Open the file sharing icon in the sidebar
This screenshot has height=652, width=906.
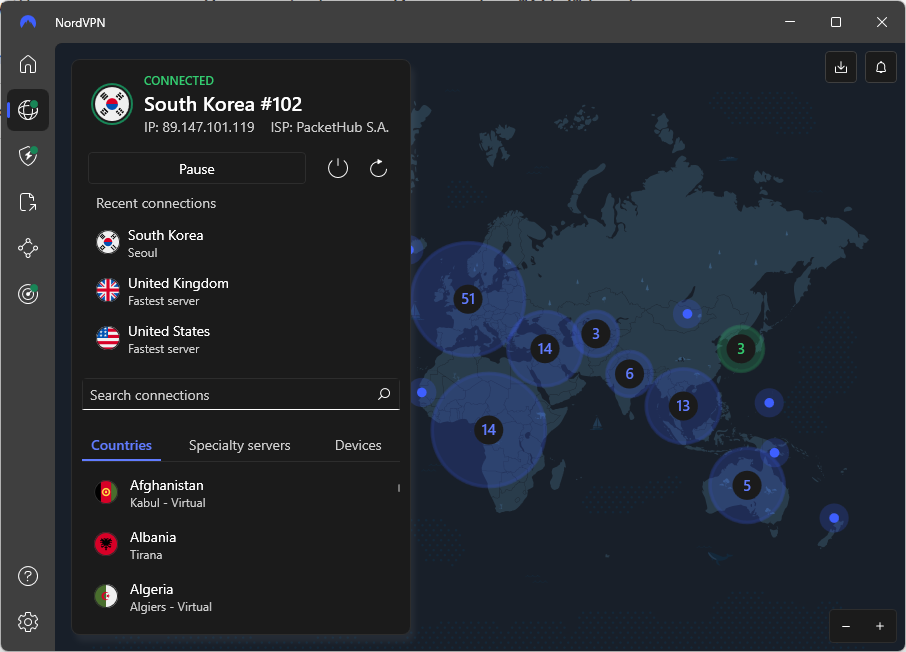pos(28,202)
